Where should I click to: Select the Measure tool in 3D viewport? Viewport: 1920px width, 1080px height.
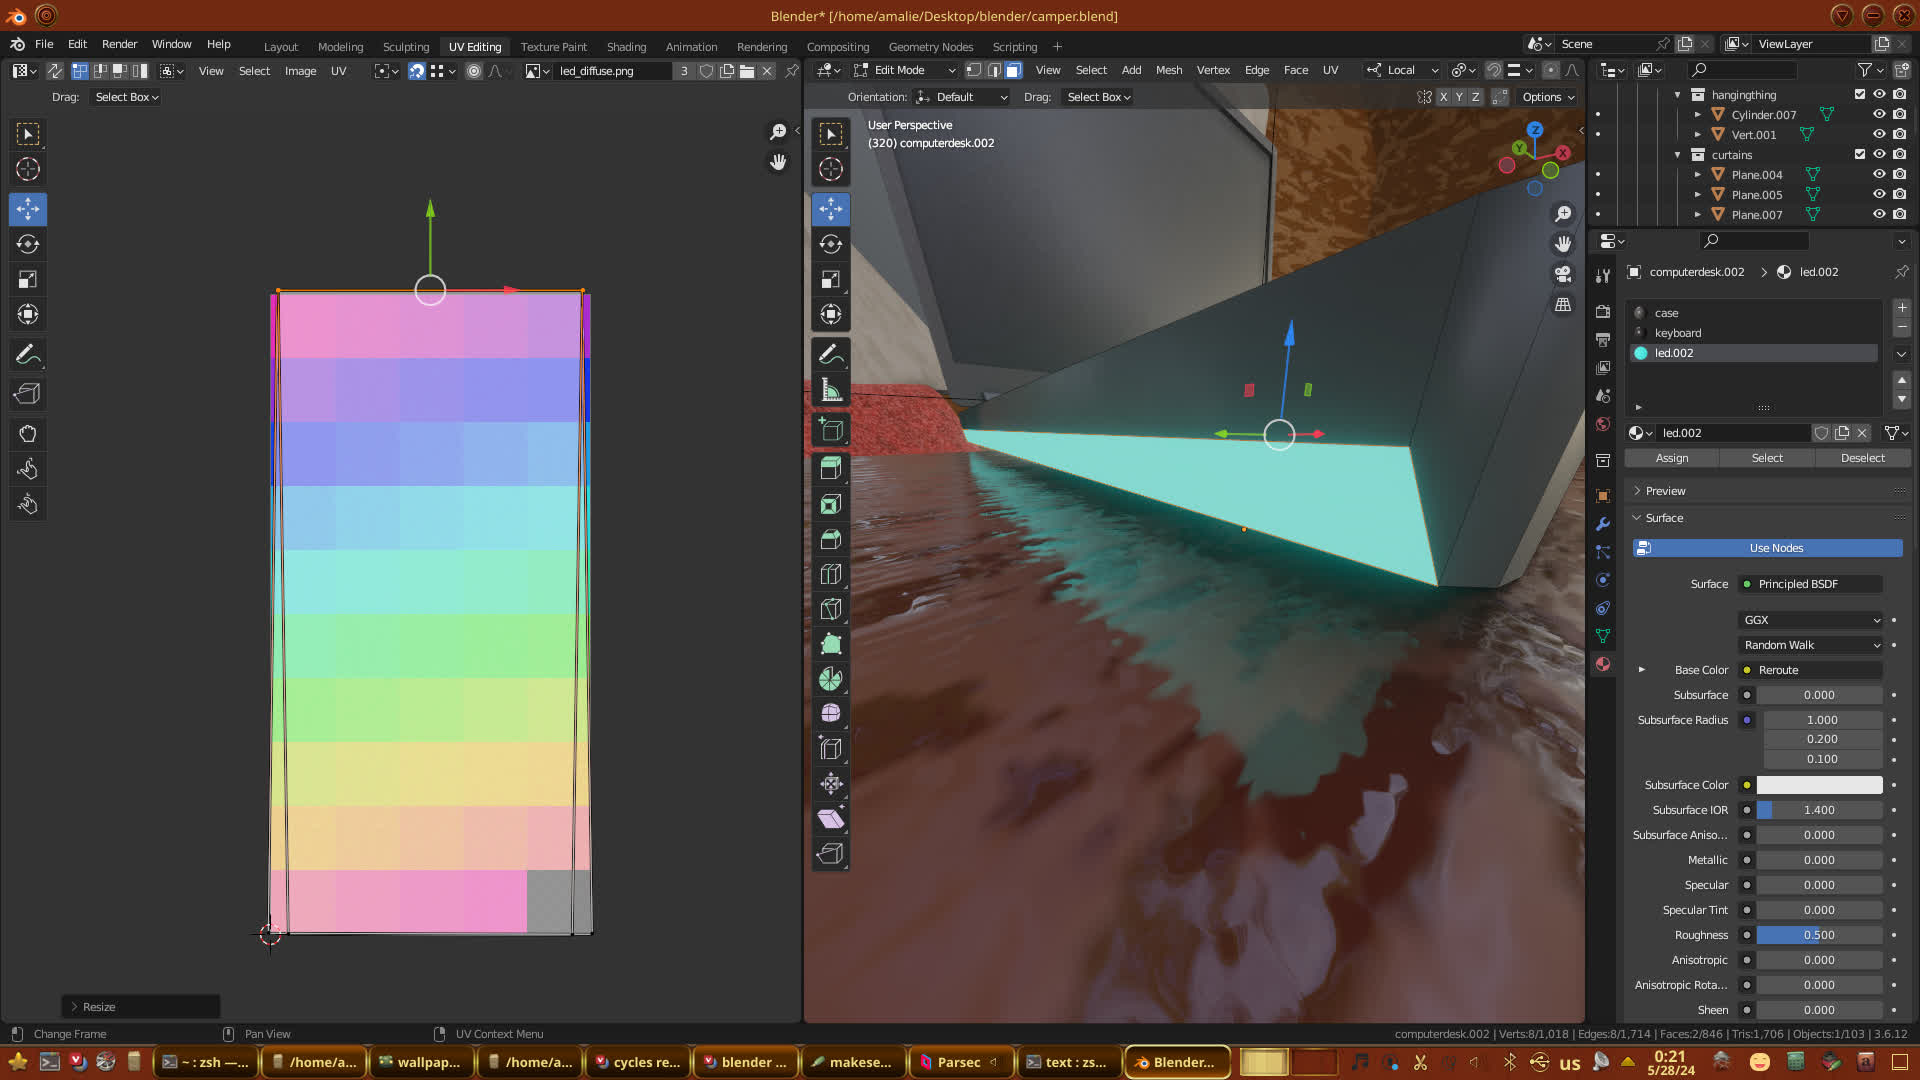[830, 390]
